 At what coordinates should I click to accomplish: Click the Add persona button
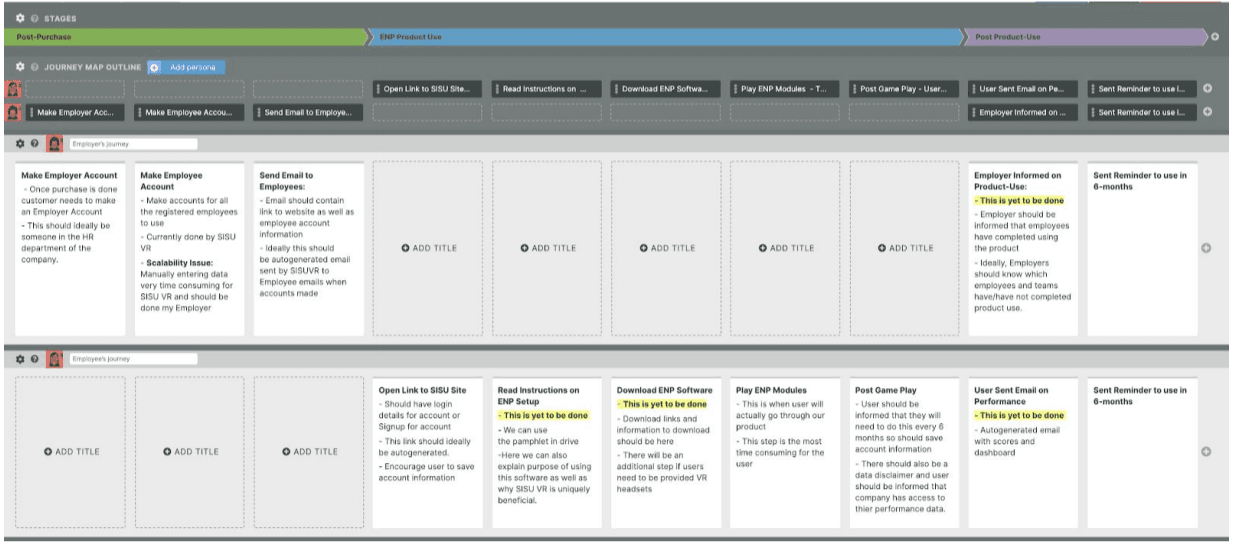coord(187,67)
